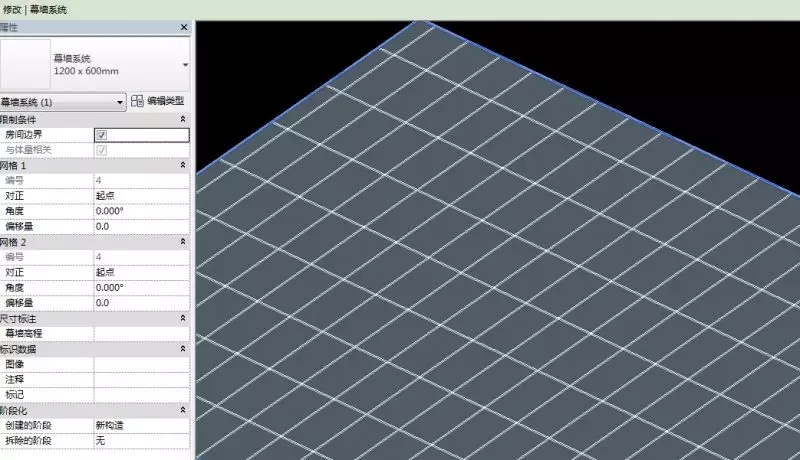Click the 角度 field under 网格 2
The height and width of the screenshot is (460, 800).
[142, 288]
